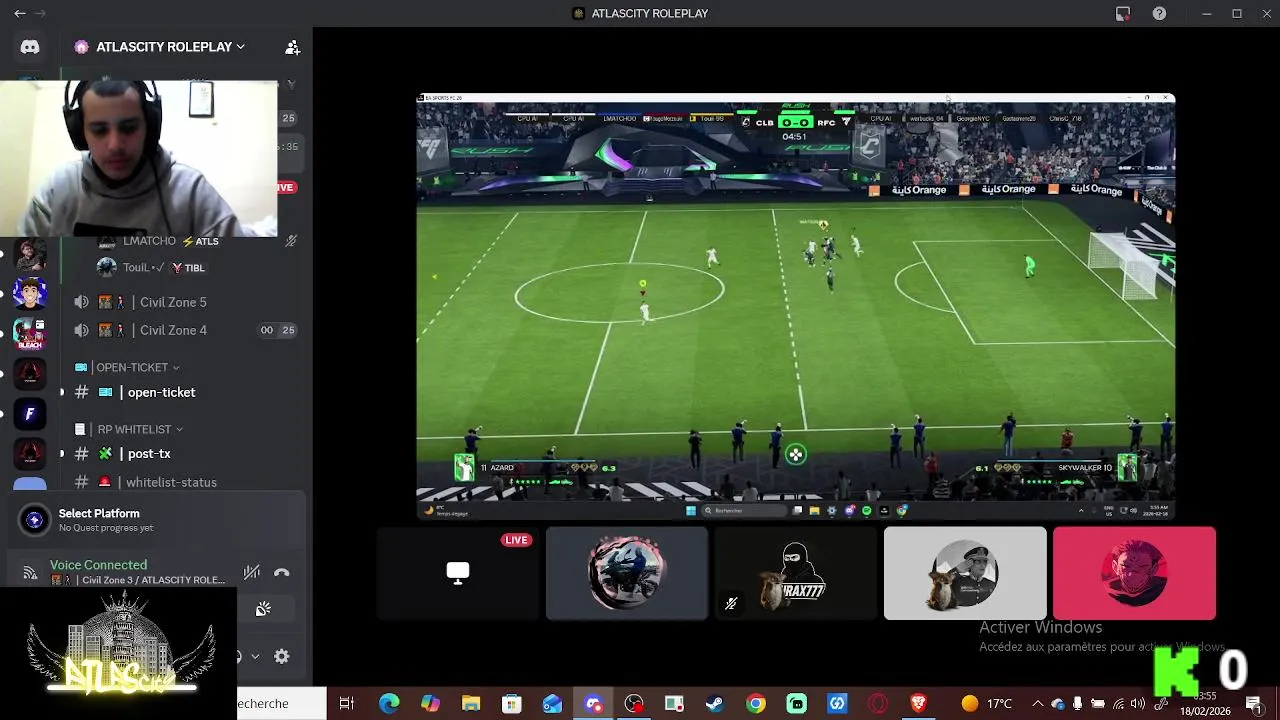Join the Civil Zone 5 voice channel
This screenshot has height=720, width=1280.
[172, 302]
